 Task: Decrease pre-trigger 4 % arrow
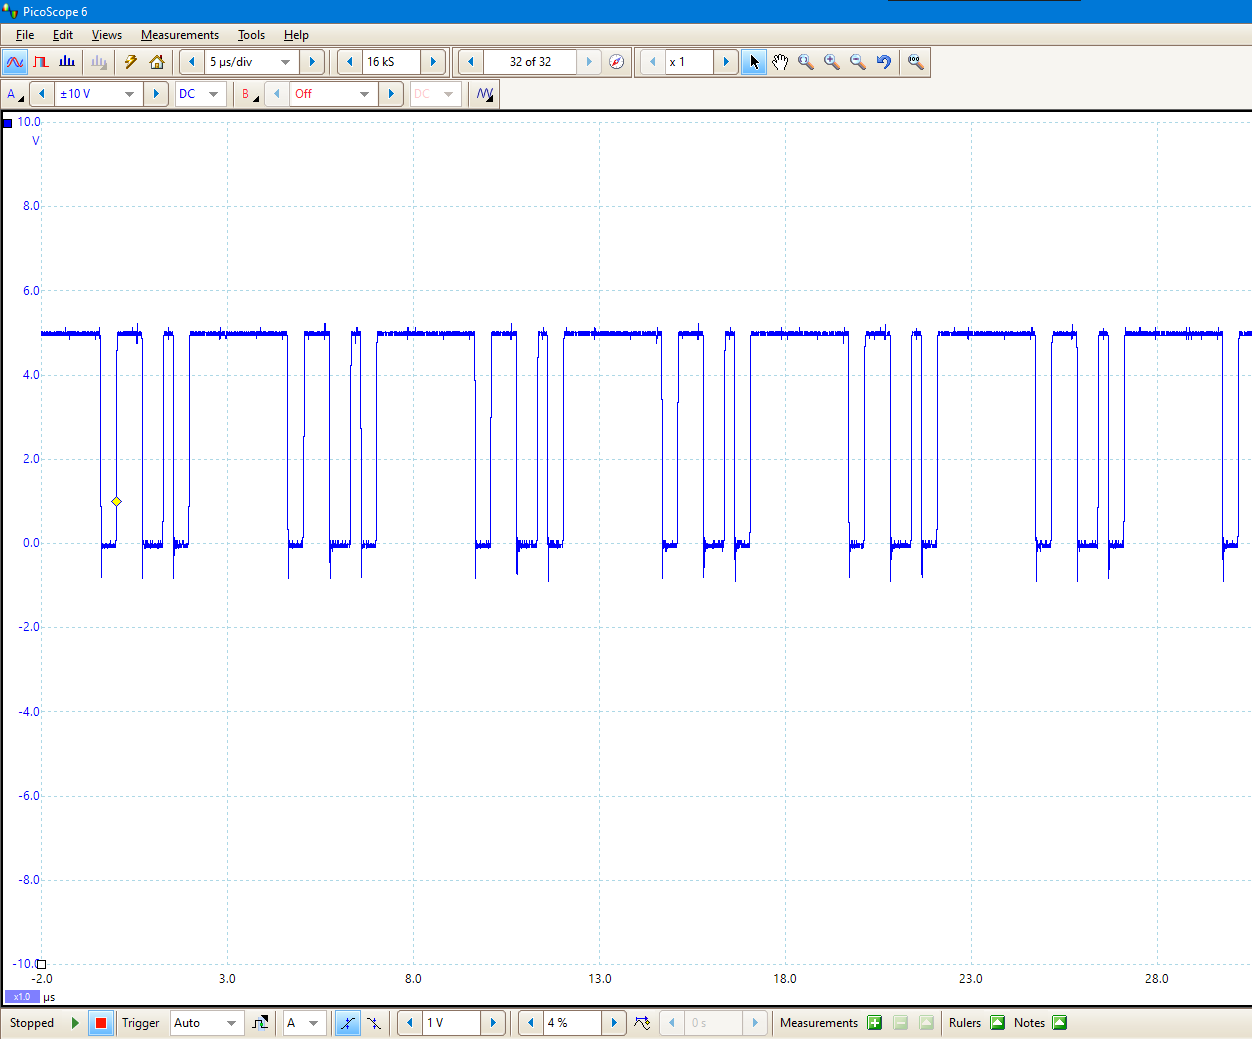[531, 1023]
